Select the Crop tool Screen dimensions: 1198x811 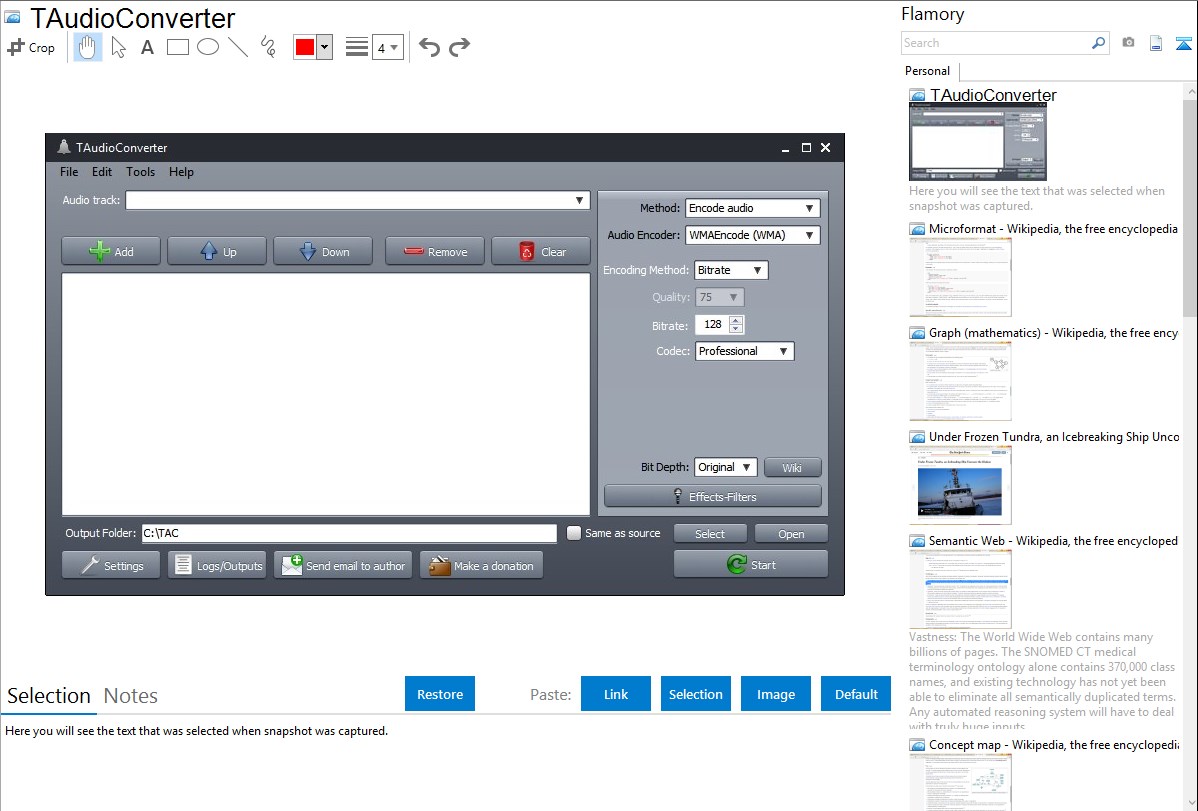coord(31,47)
